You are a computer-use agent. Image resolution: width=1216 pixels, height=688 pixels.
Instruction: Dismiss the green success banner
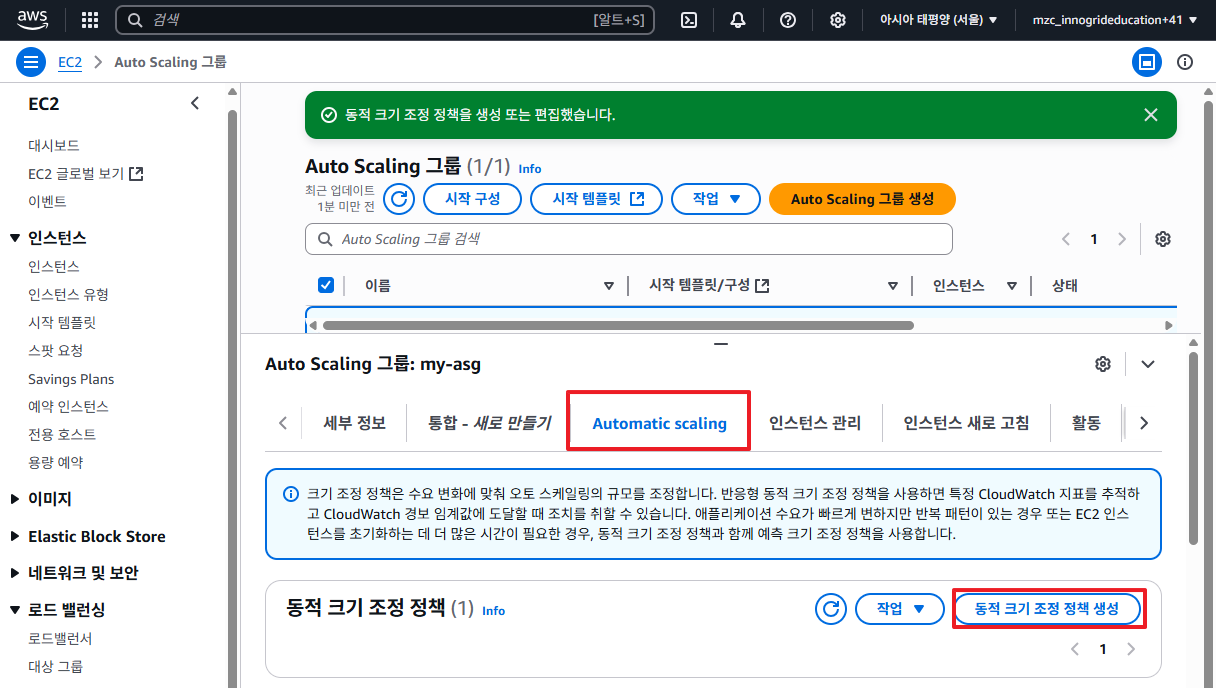(1151, 115)
